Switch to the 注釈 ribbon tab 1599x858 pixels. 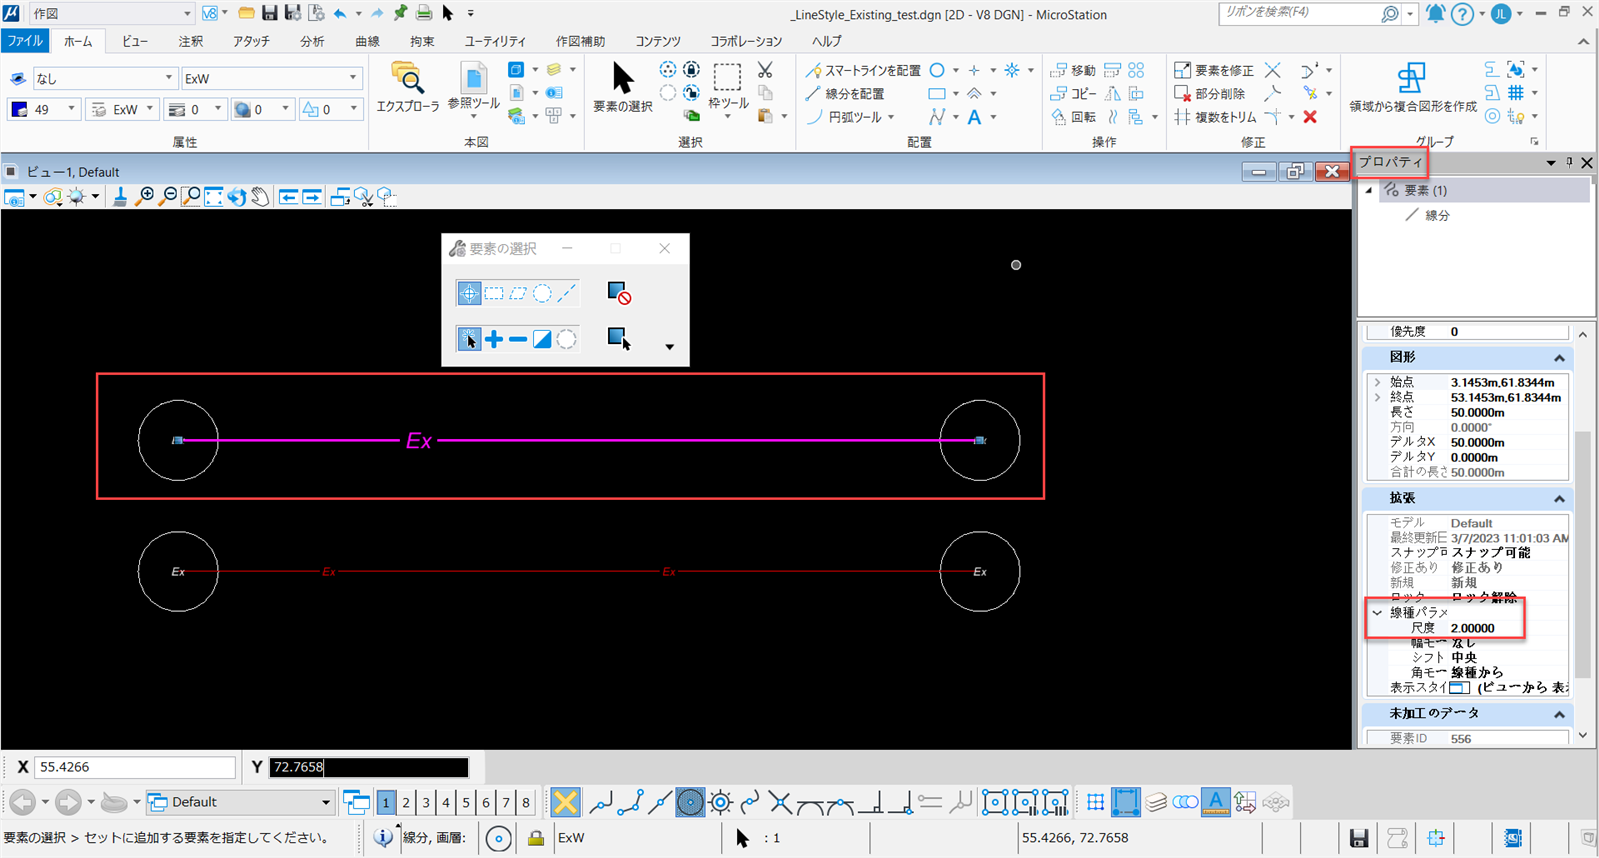(x=190, y=41)
